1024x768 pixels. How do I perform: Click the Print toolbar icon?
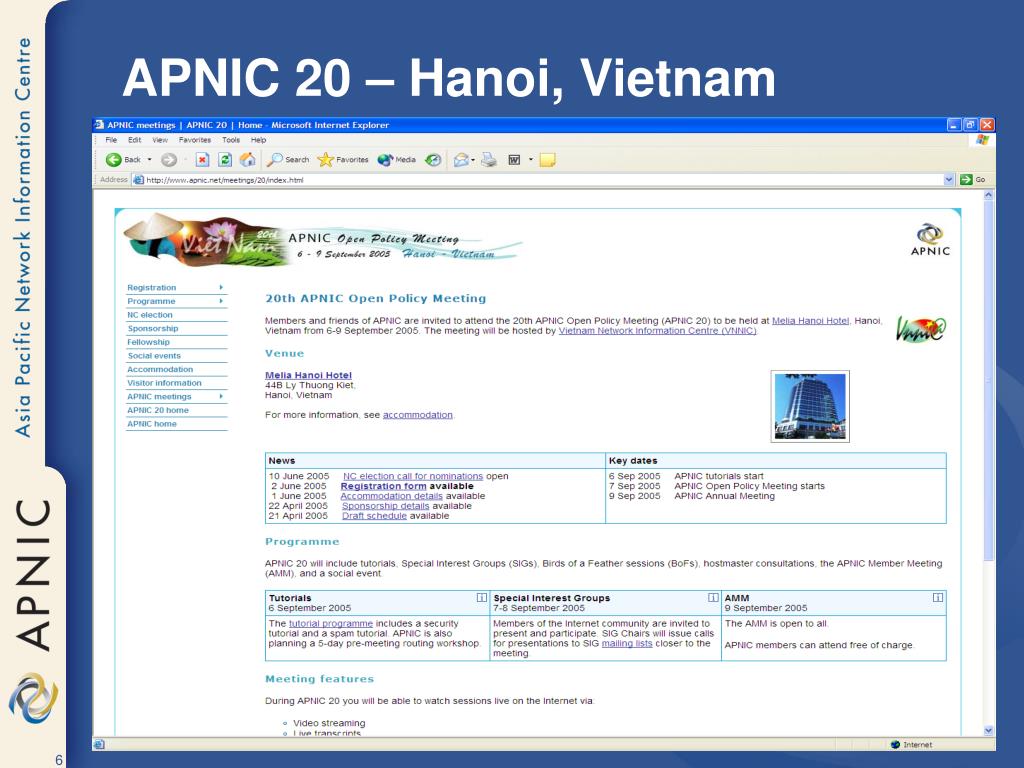(489, 159)
